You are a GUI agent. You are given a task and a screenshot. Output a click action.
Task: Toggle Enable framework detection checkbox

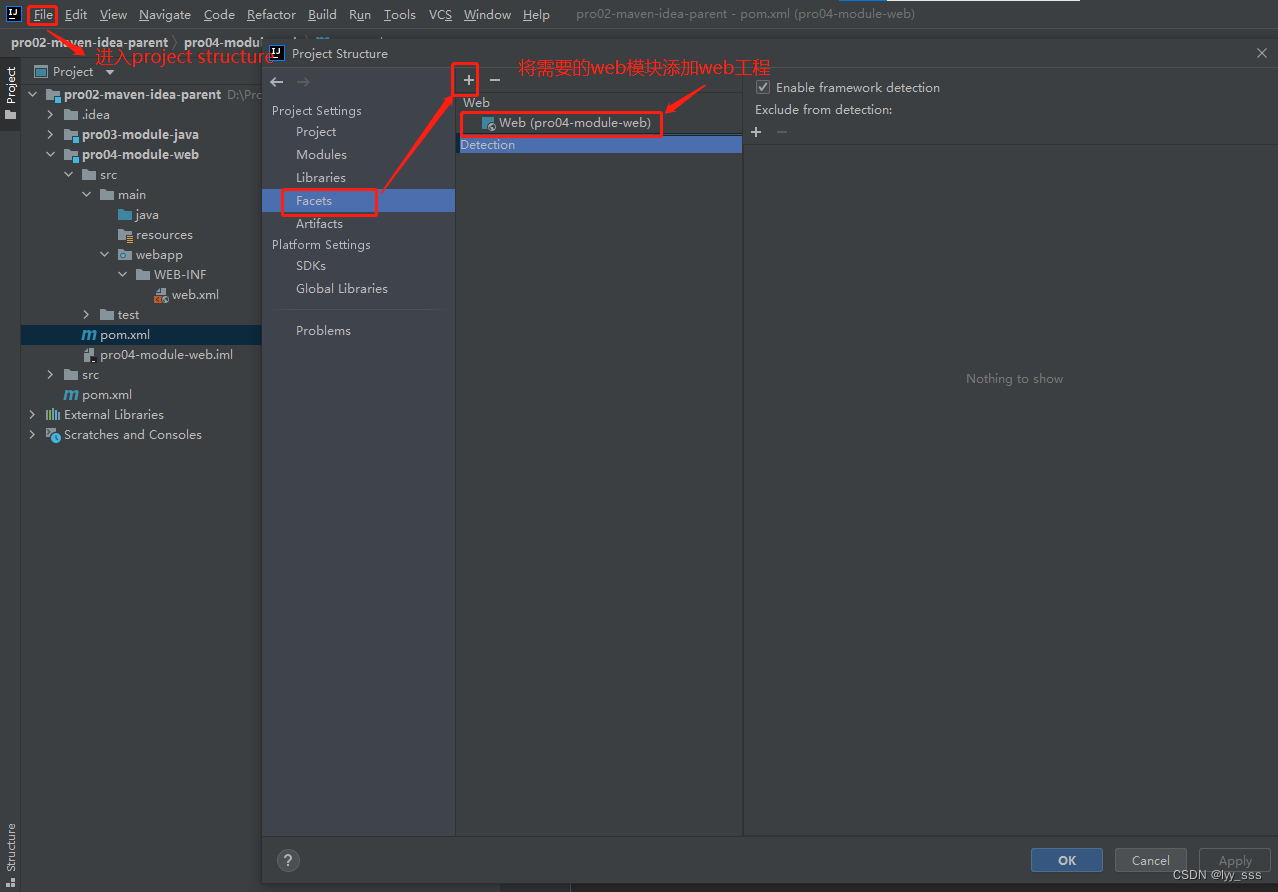763,87
